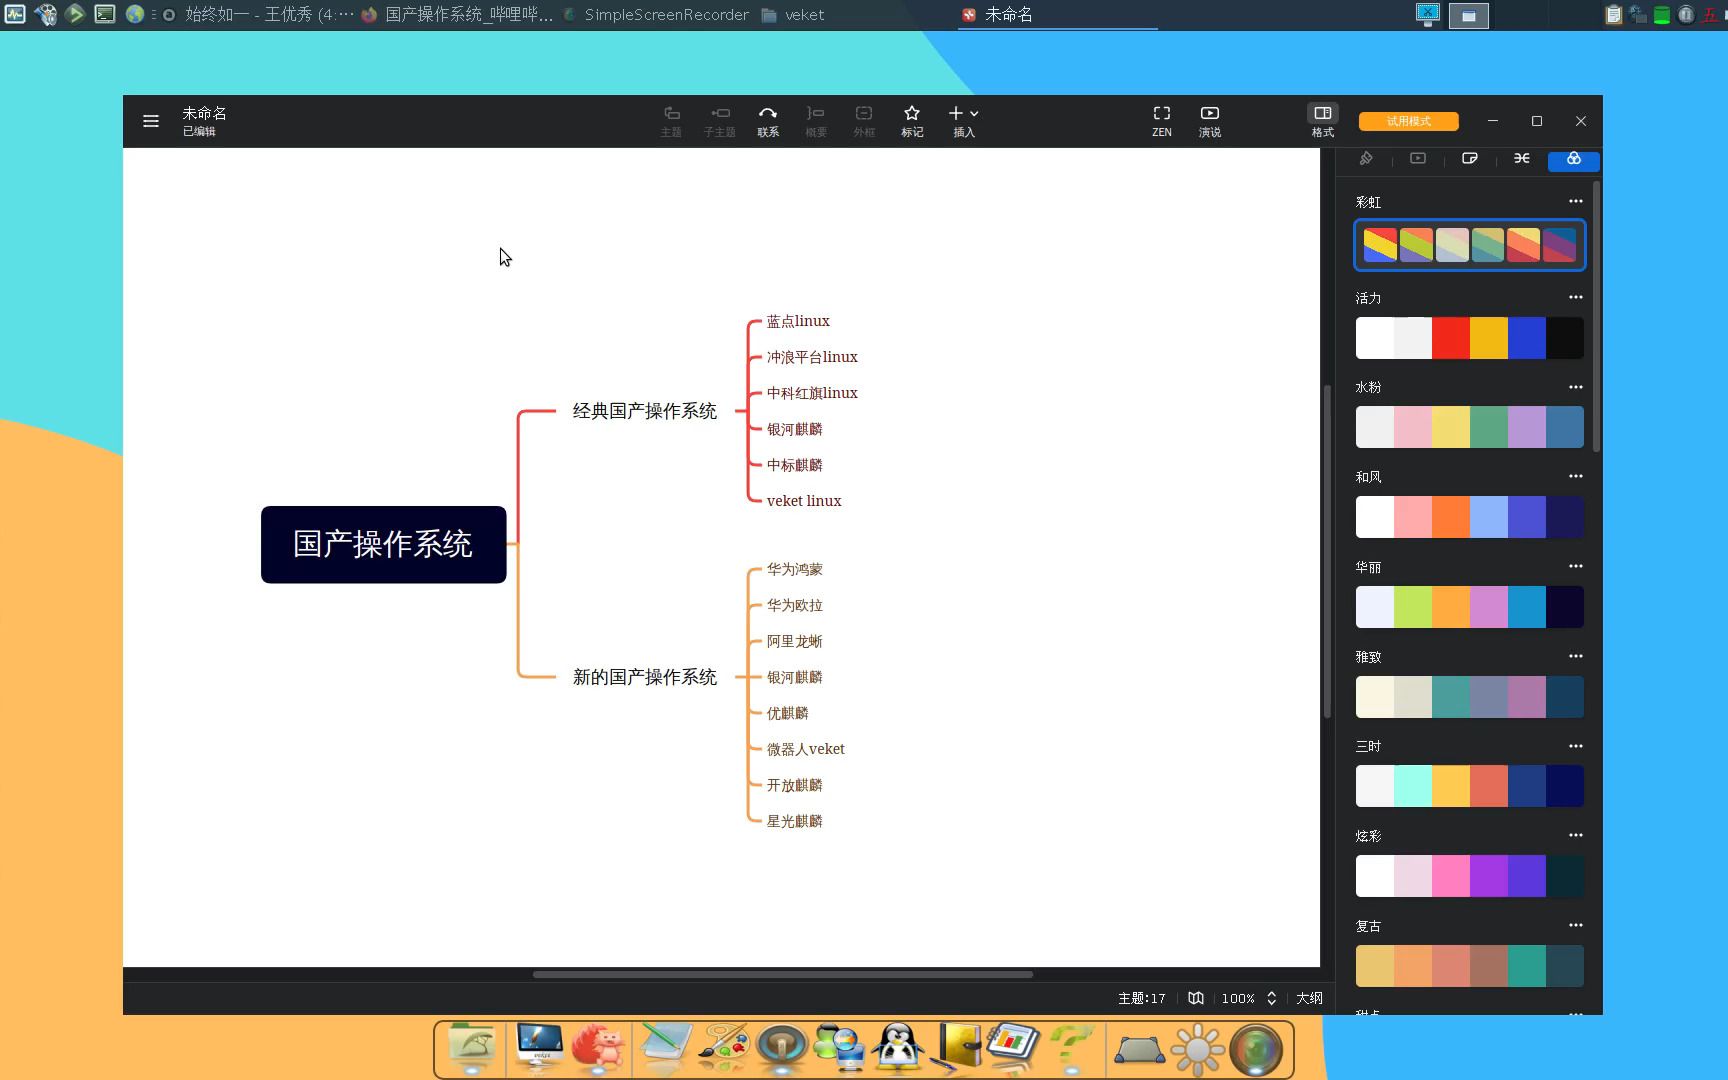Image resolution: width=1728 pixels, height=1080 pixels.
Task: Switch to SimpleScreenRecorder taskbar window
Action: click(x=656, y=15)
